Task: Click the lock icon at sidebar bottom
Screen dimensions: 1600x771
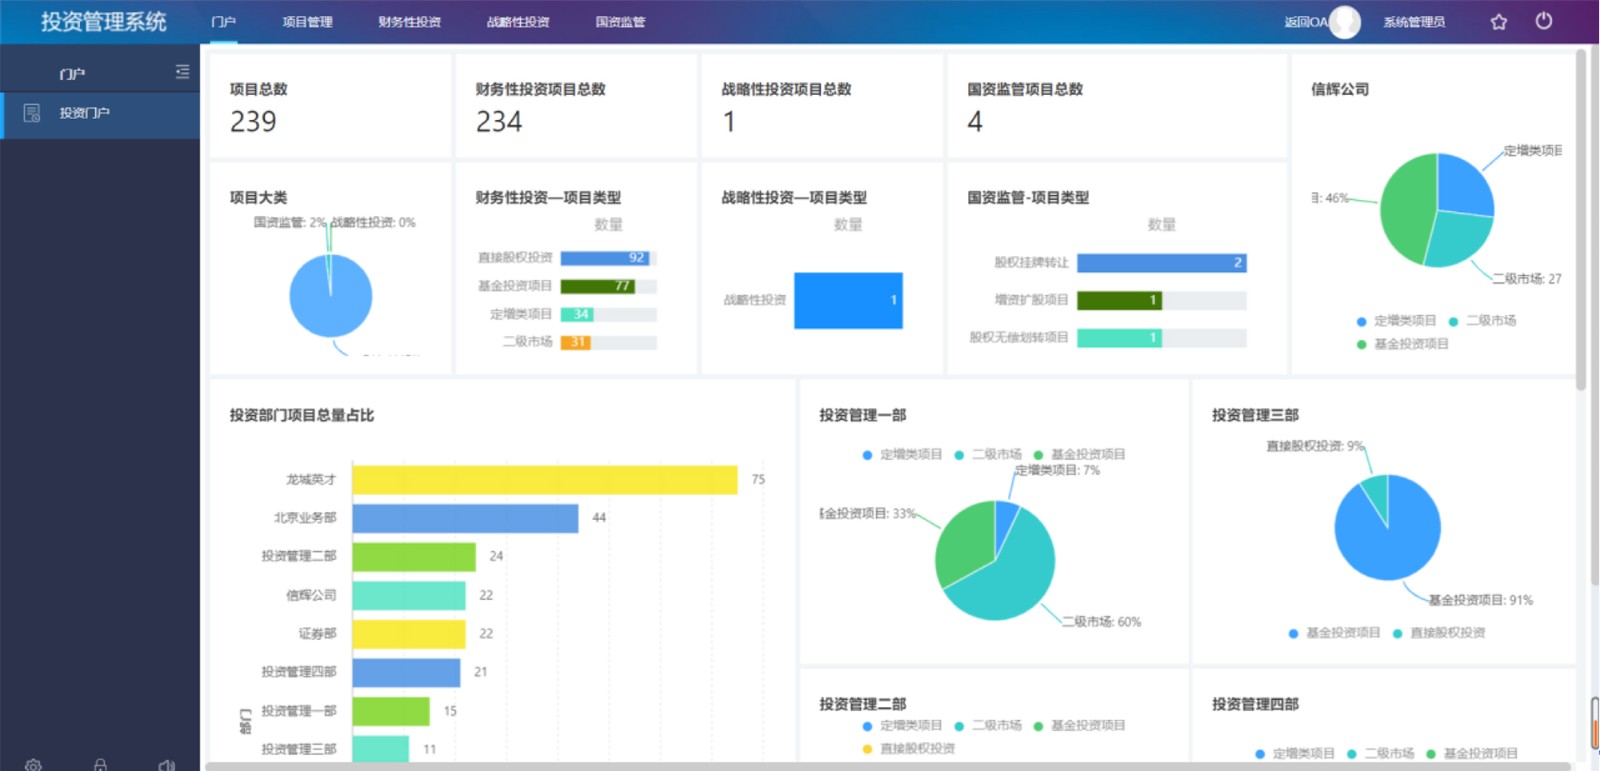Action: pyautogui.click(x=100, y=765)
